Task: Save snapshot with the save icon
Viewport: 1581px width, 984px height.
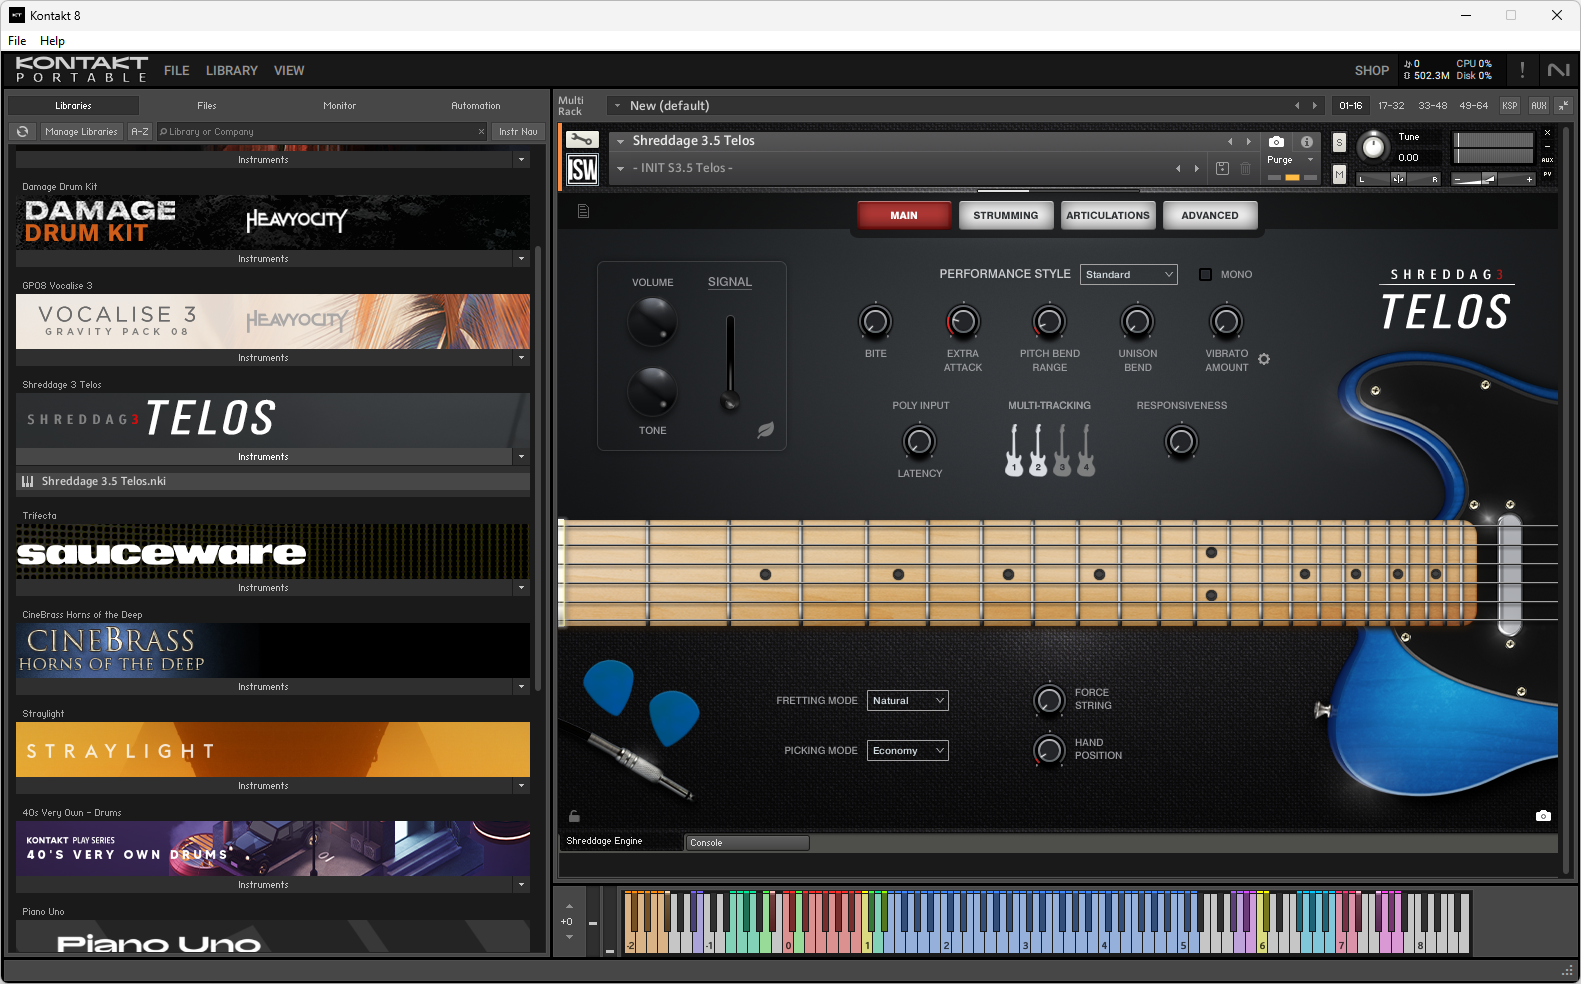Action: tap(1222, 168)
